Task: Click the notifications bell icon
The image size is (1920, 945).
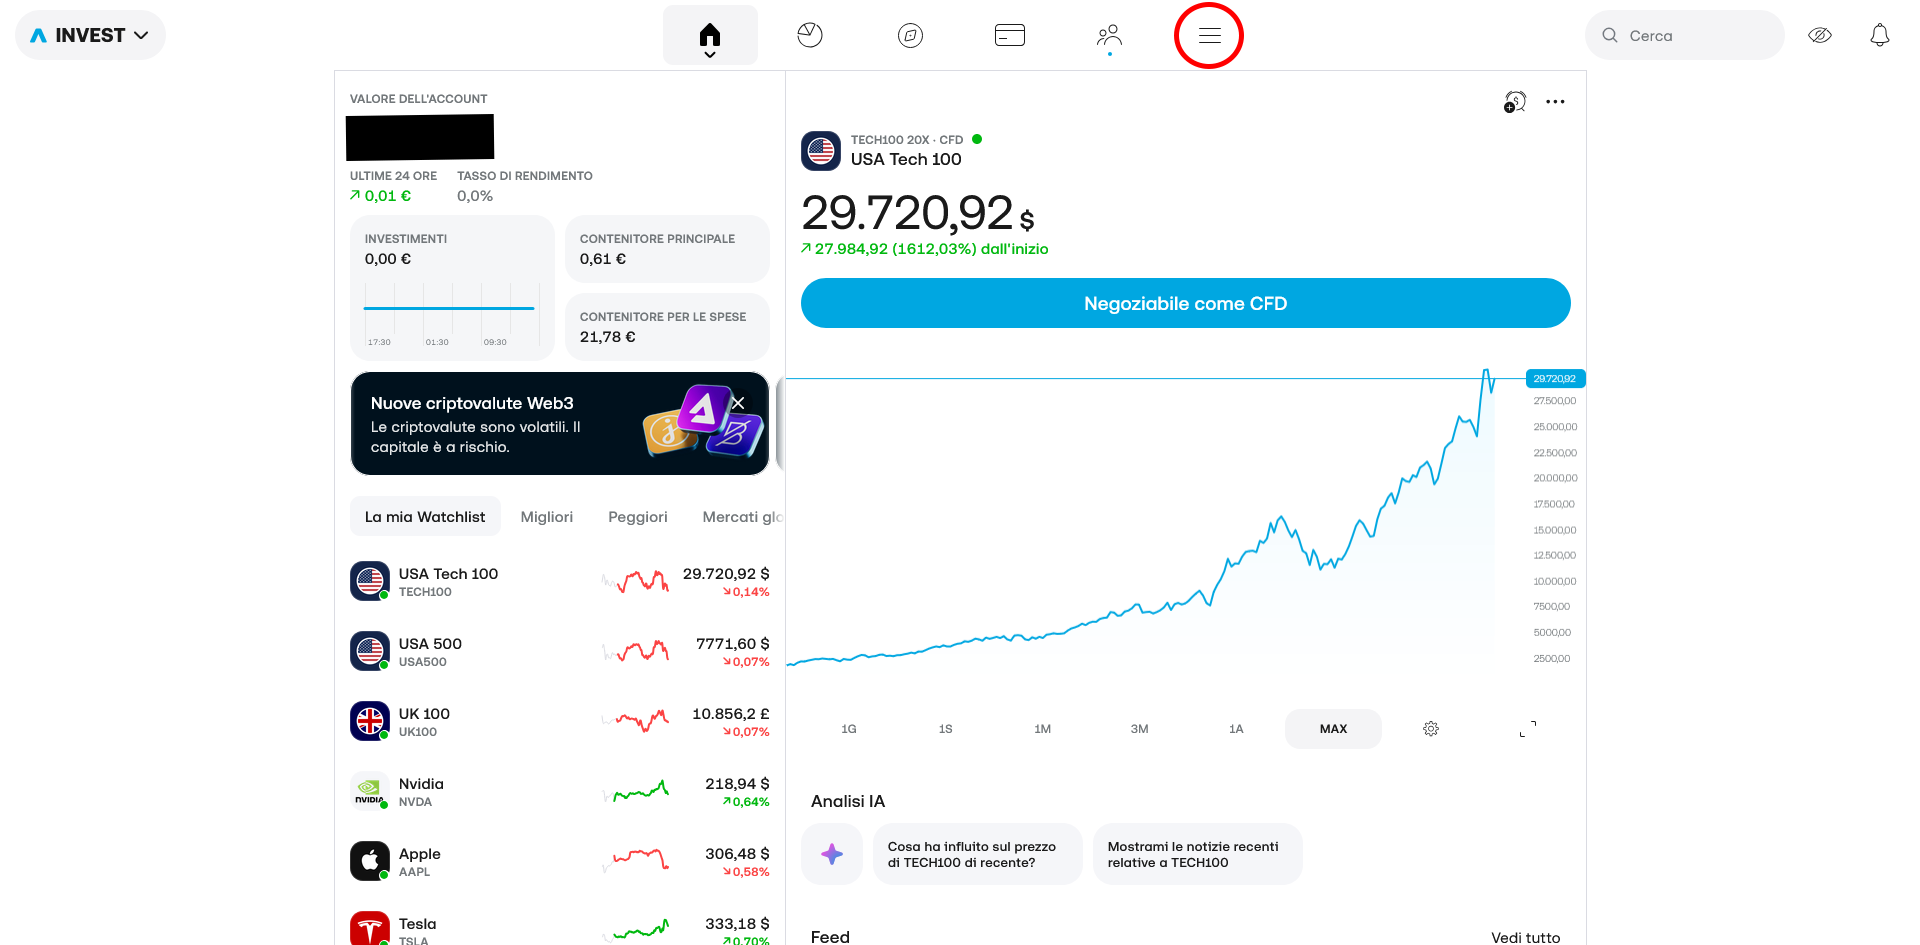Action: 1880,35
